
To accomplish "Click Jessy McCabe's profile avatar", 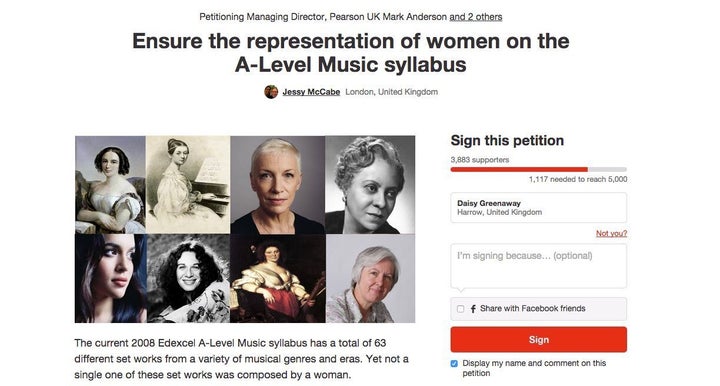I will click(x=271, y=92).
